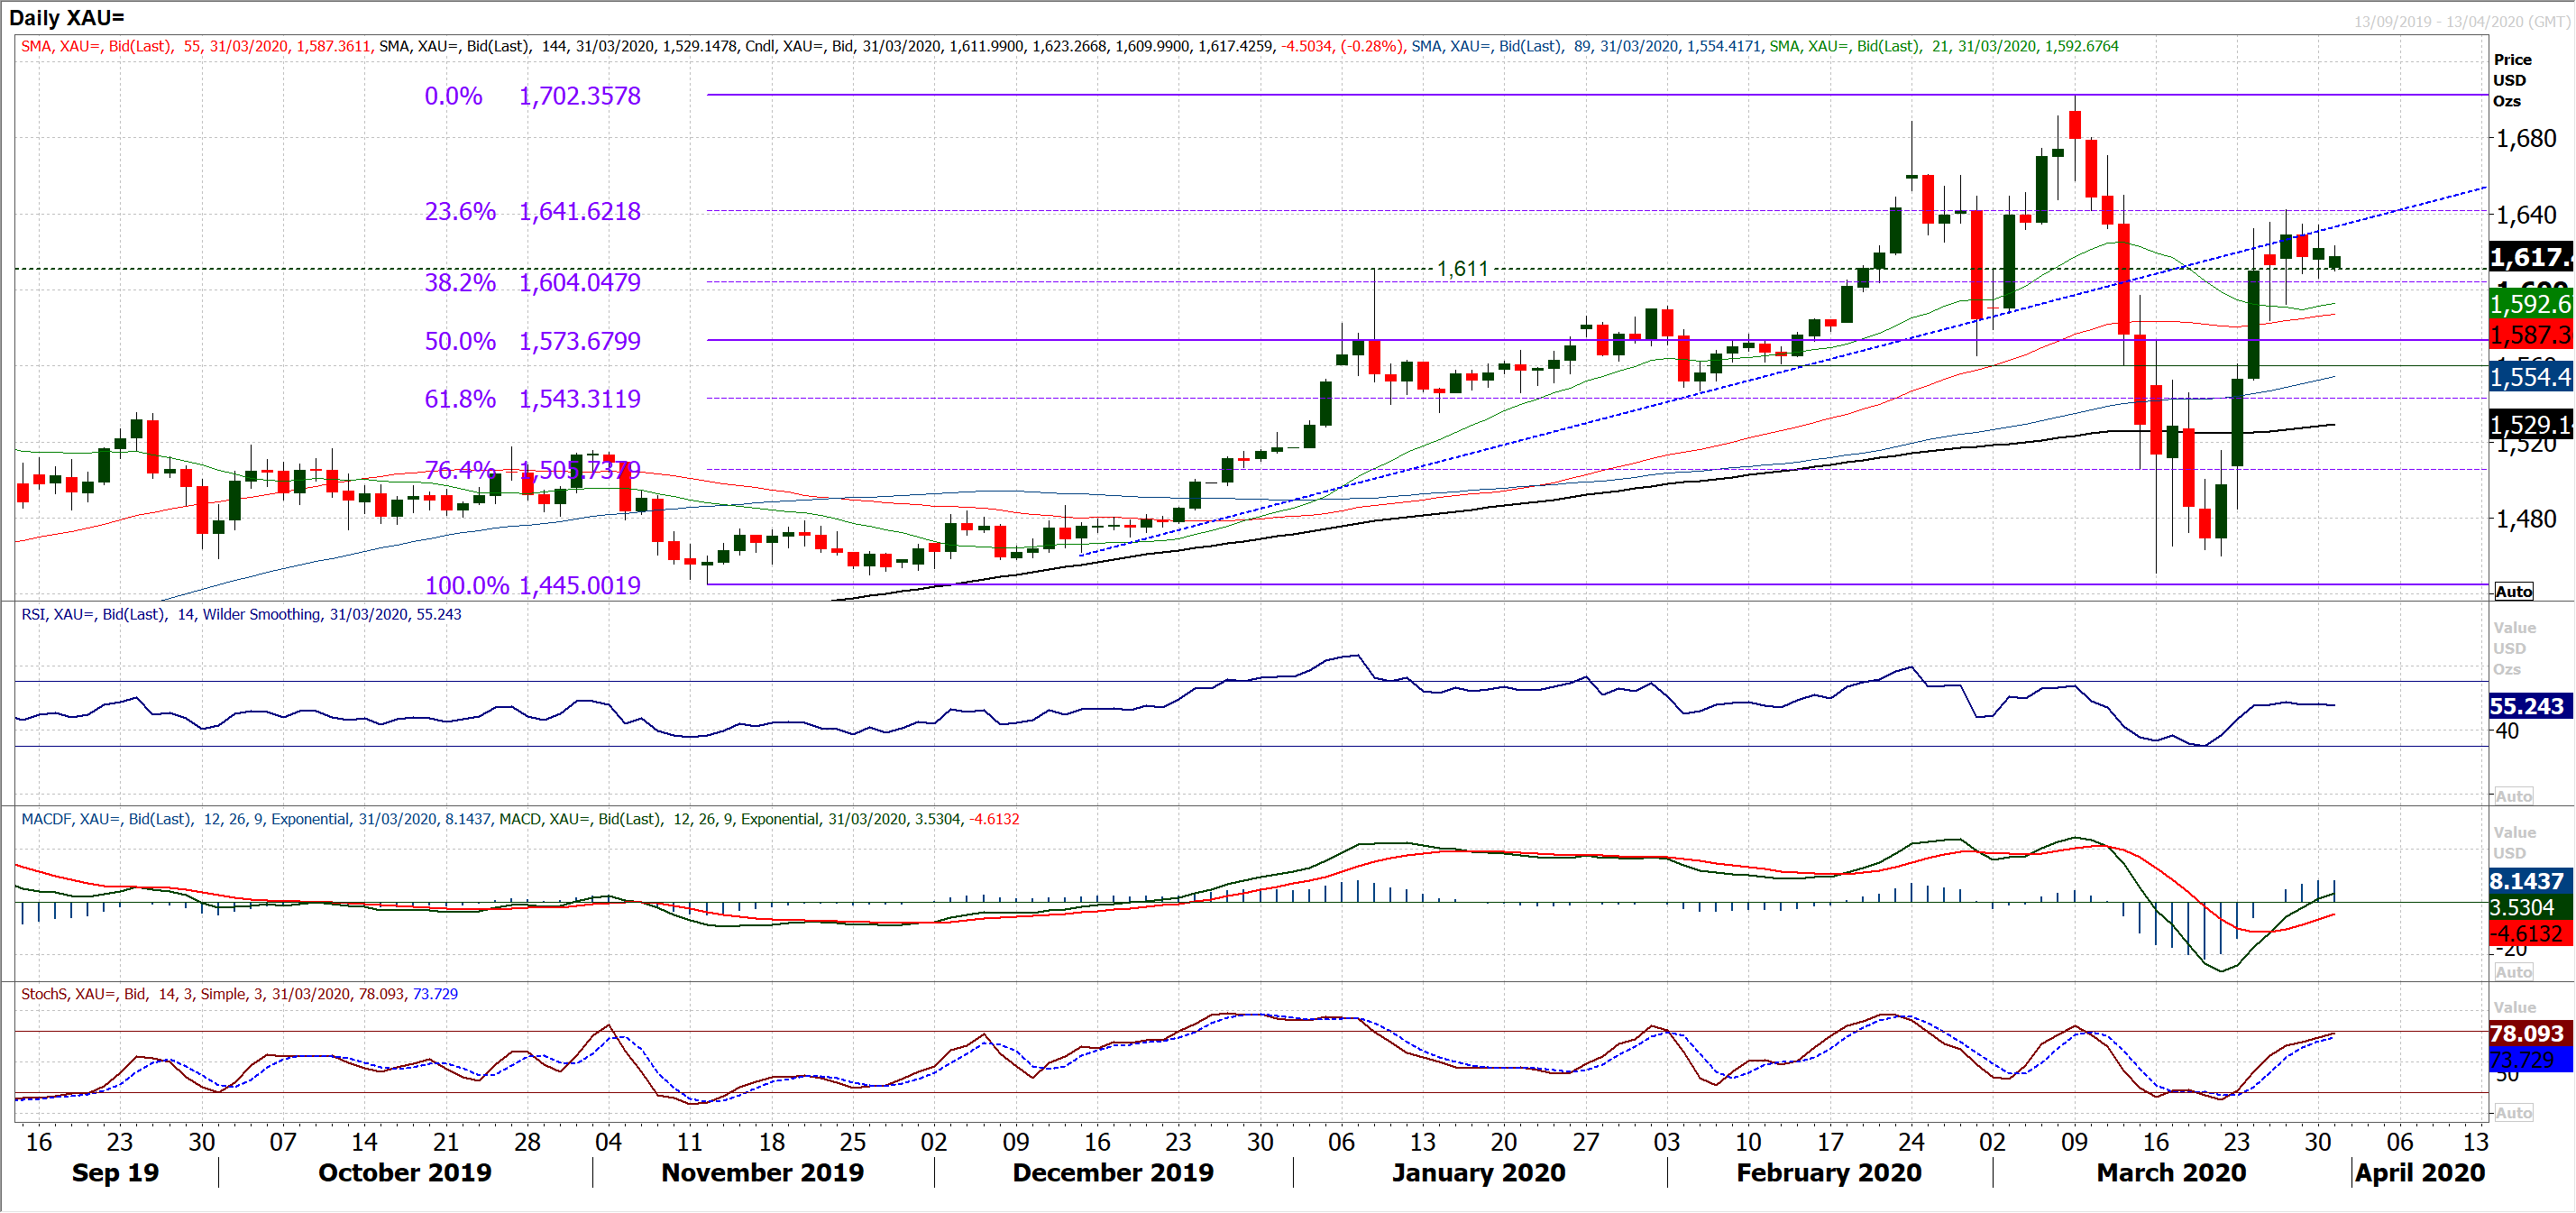Click the February 2020 month label
The height and width of the screenshot is (1213, 2576).
pos(1828,1172)
